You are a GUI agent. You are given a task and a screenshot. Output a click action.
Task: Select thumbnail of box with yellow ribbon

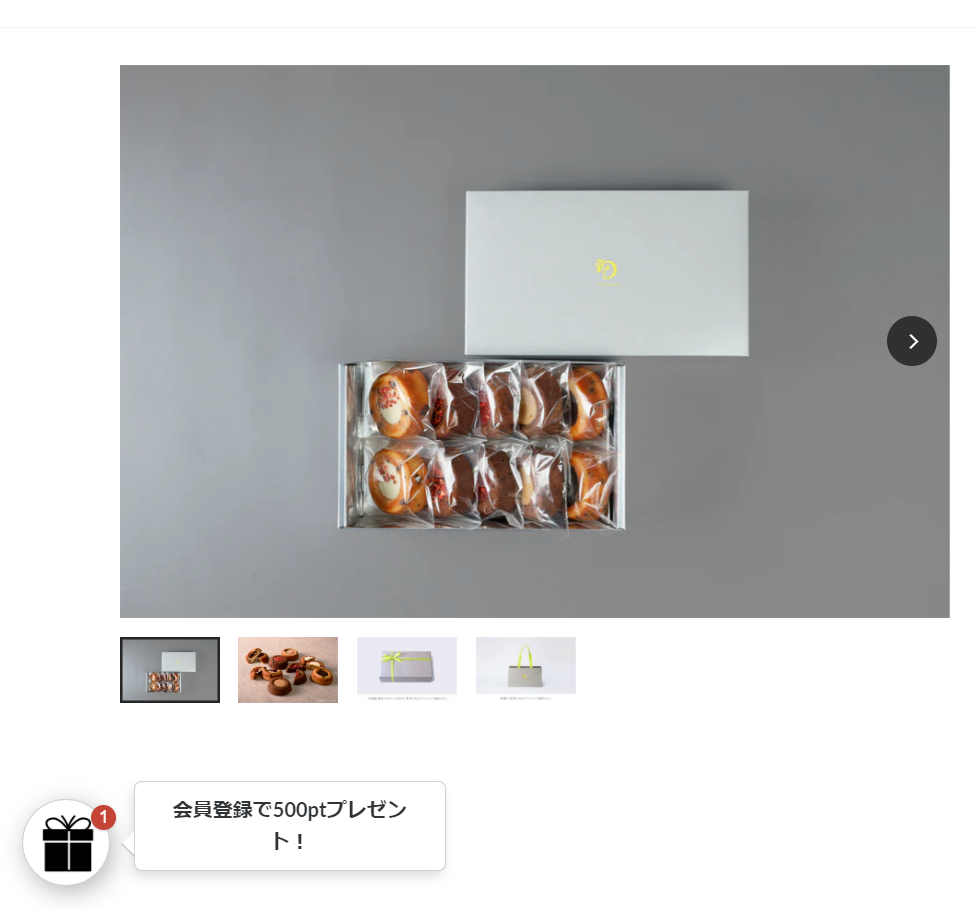coord(407,666)
